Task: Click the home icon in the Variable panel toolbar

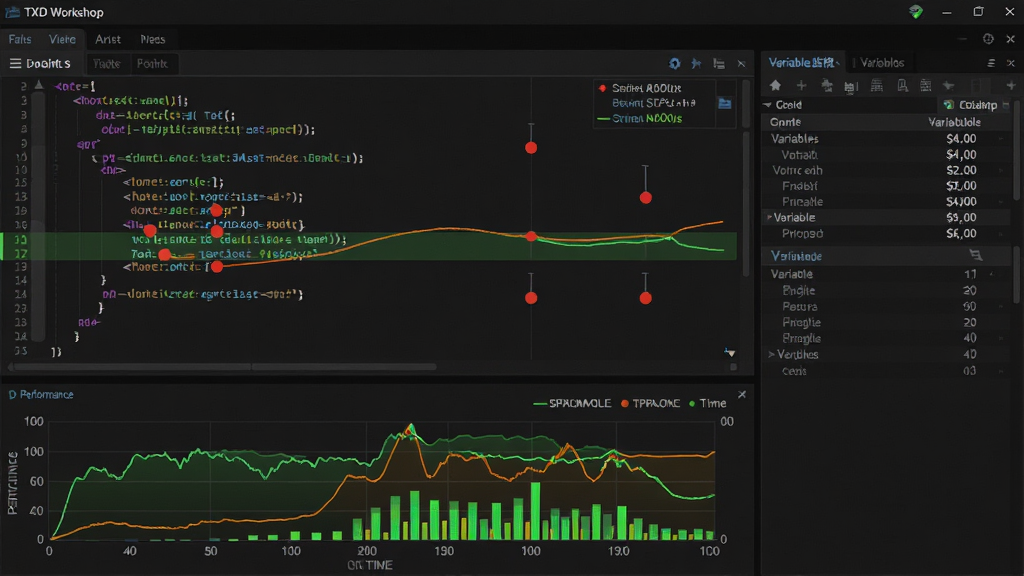Action: coord(775,86)
